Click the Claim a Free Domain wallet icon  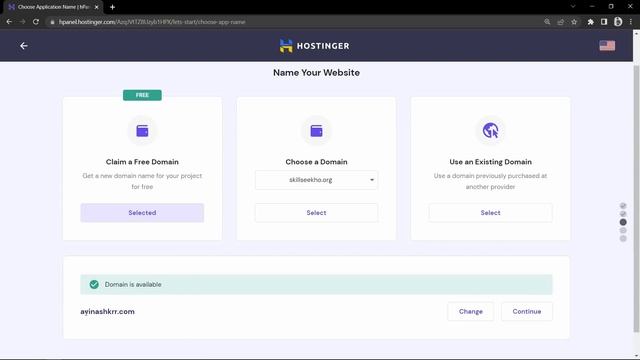(142, 131)
